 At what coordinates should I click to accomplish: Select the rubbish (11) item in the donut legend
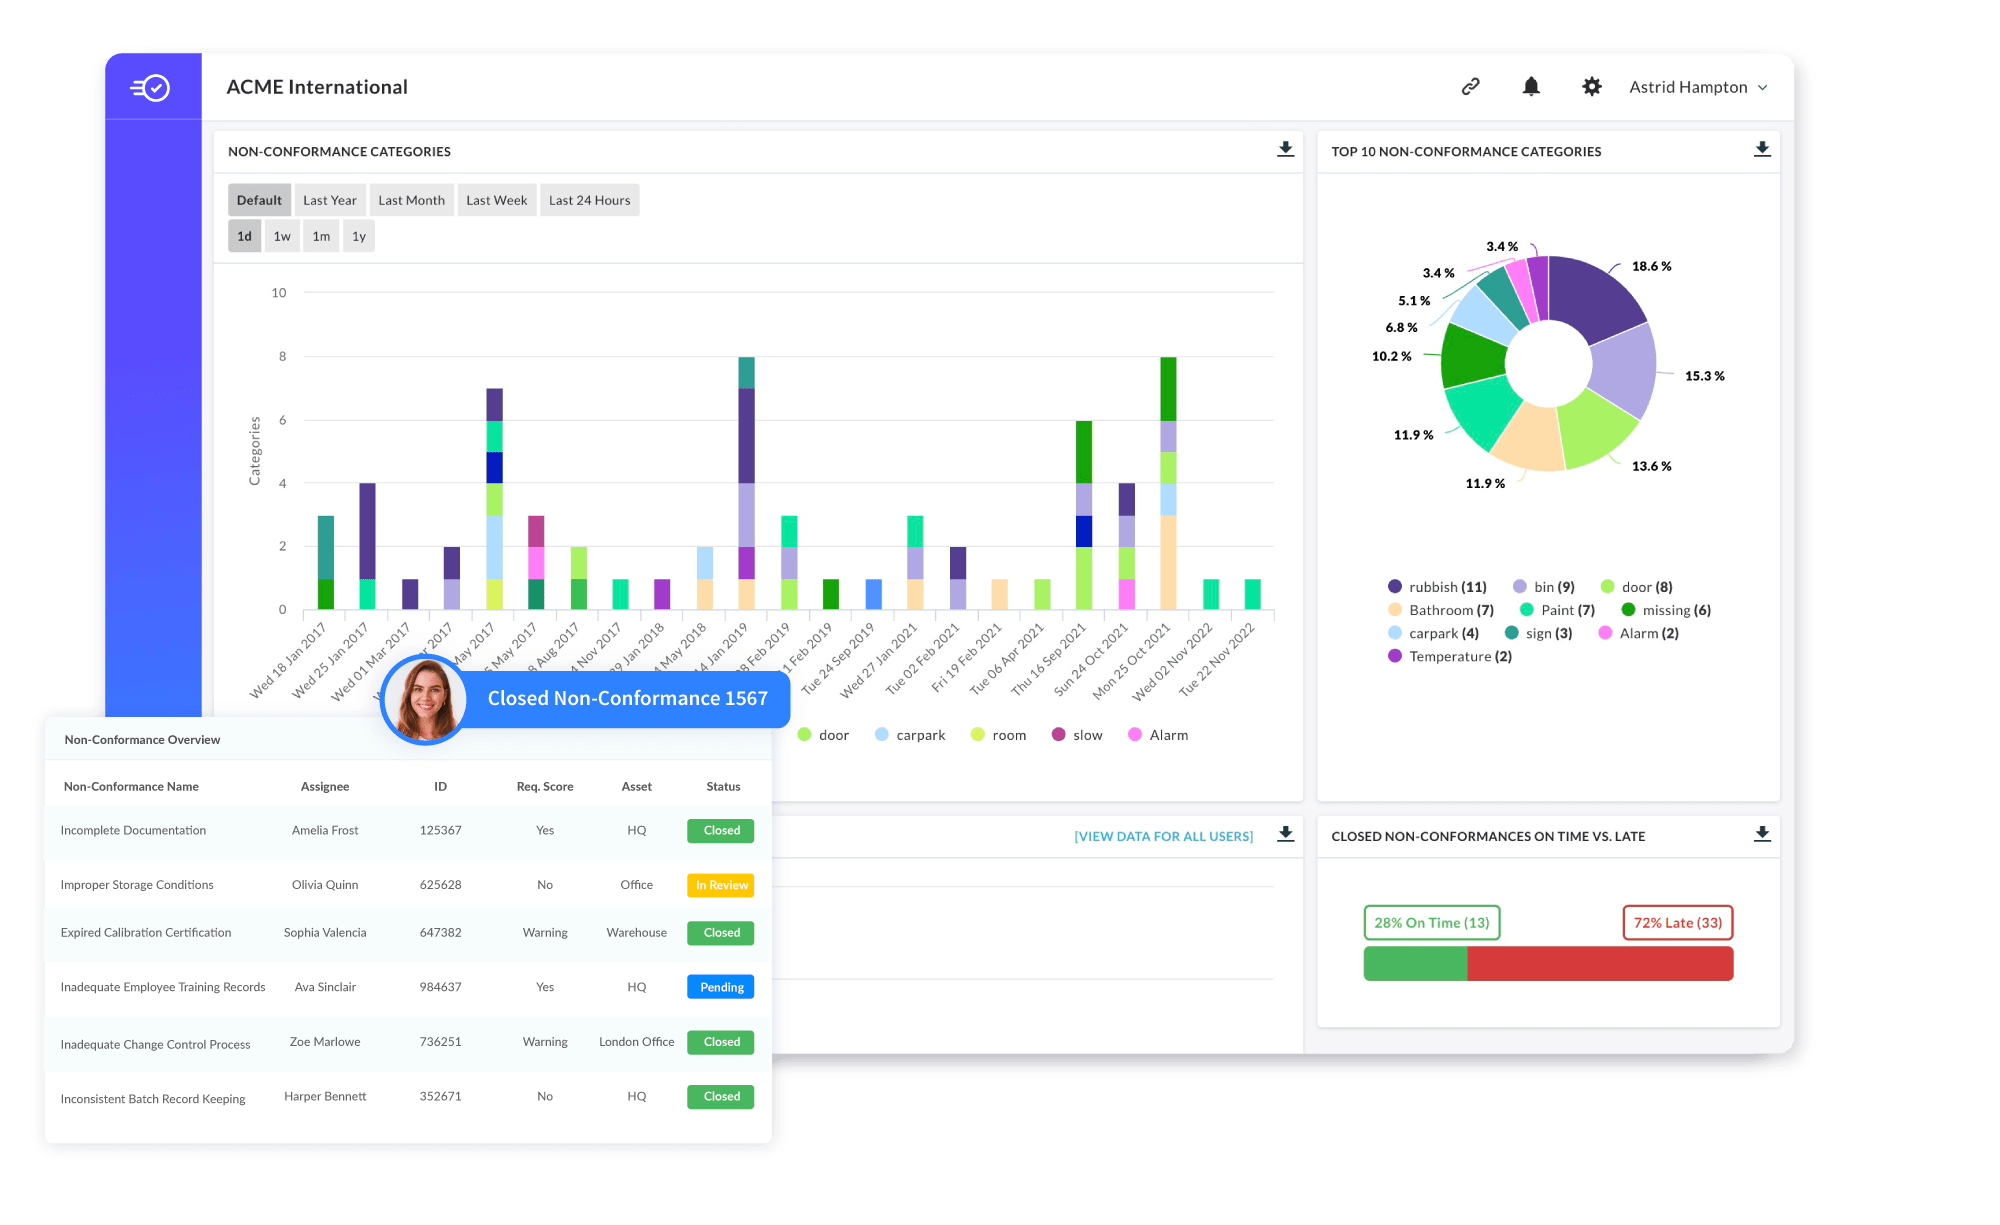click(x=1435, y=586)
